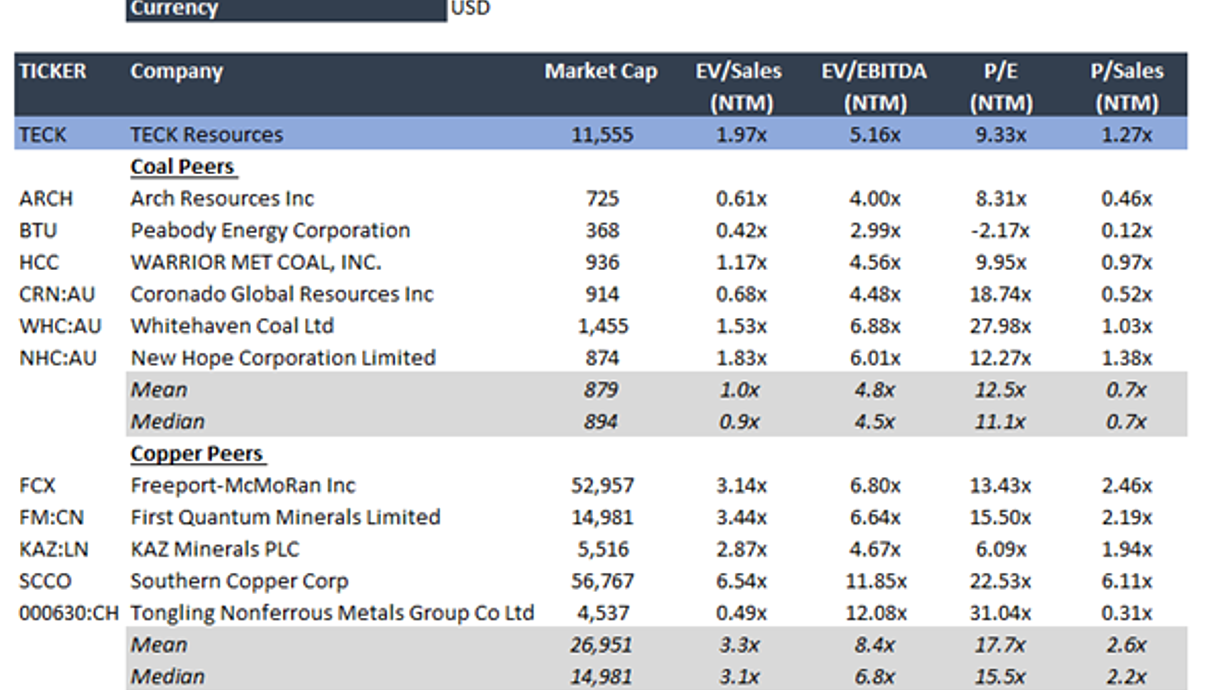
Task: Select Coronado P/E value 18.74x
Action: [1001, 294]
